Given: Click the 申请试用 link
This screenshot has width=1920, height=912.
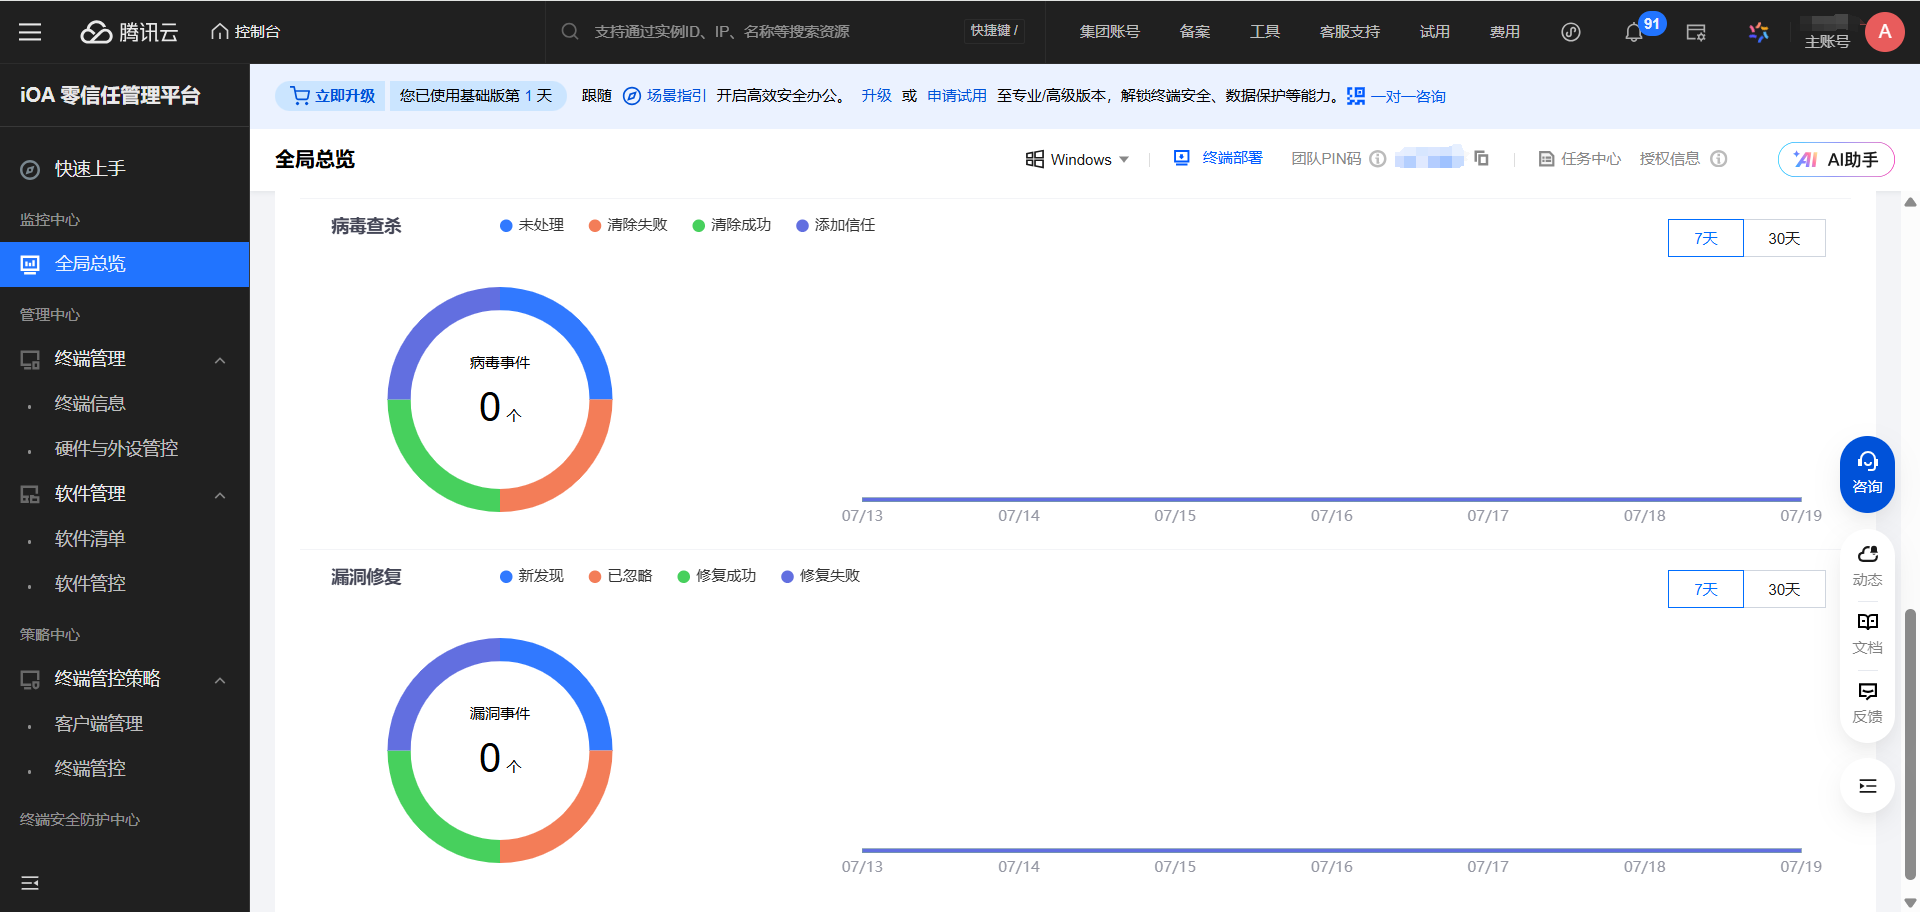Looking at the screenshot, I should 957,96.
